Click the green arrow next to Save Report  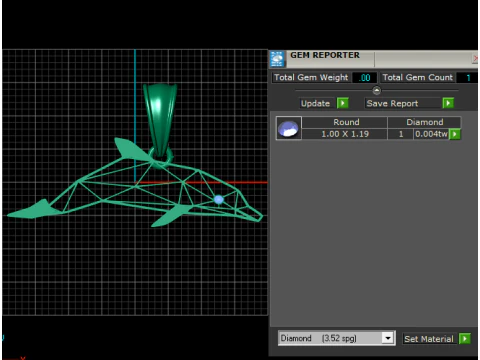coord(448,103)
